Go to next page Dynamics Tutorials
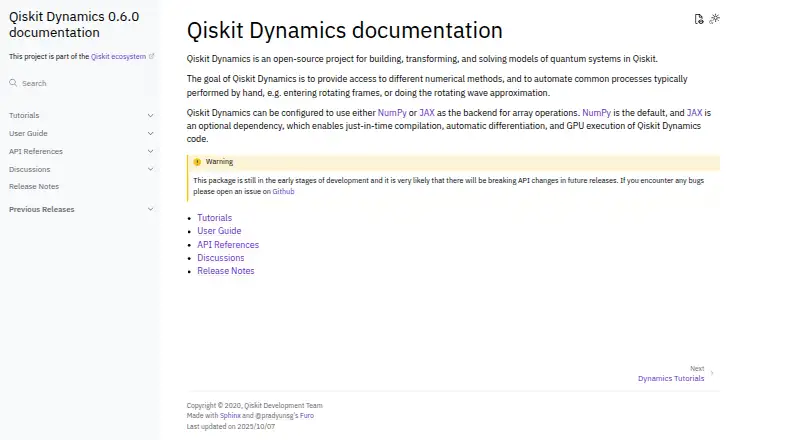Screen dimensions: 800x440 point(671,378)
